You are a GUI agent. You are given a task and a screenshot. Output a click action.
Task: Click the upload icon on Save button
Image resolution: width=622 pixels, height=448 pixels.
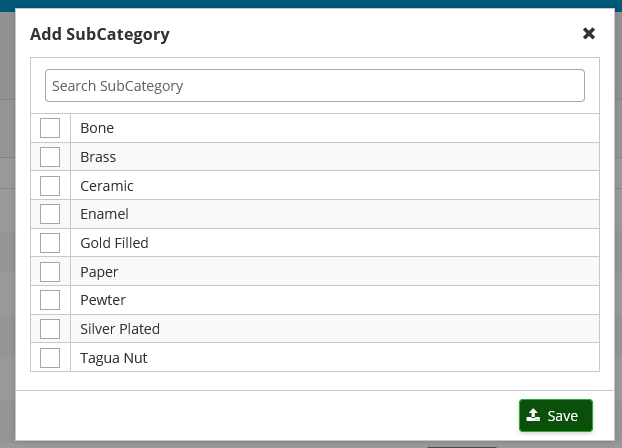coord(533,415)
